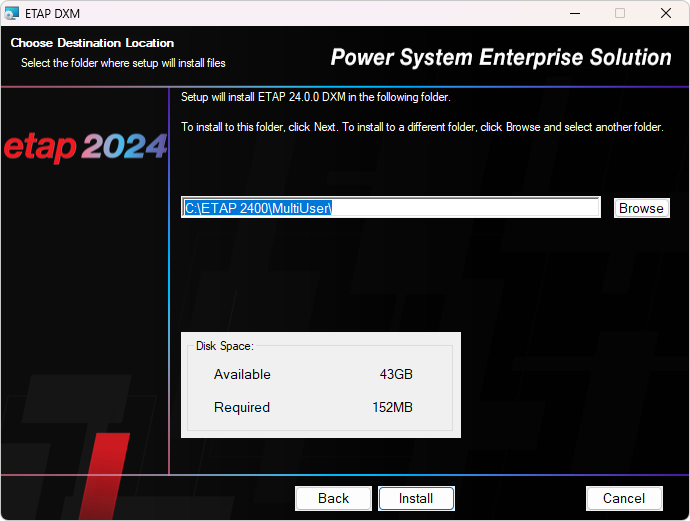Click the "To install to this folder" instruction

[x=422, y=127]
